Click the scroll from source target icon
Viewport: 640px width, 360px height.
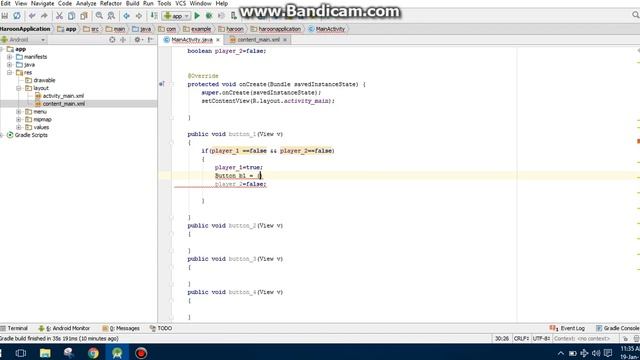click(x=112, y=40)
